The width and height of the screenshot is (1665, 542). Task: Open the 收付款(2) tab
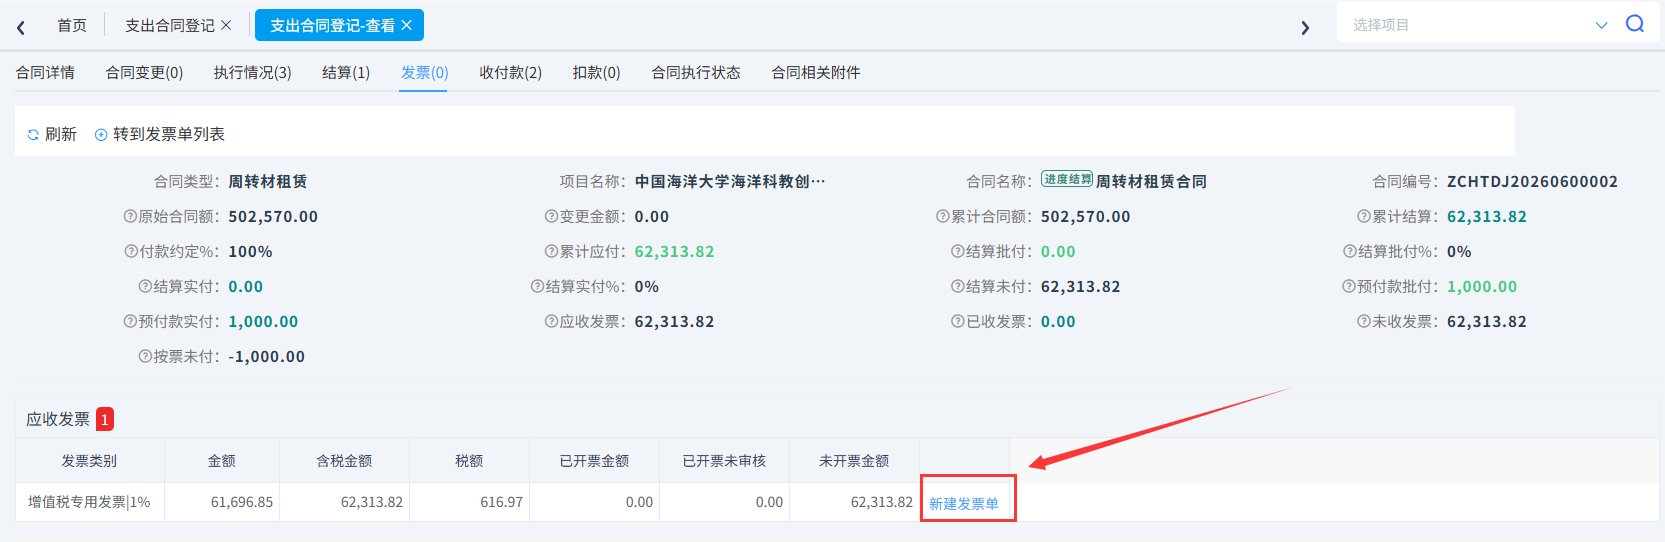click(510, 73)
